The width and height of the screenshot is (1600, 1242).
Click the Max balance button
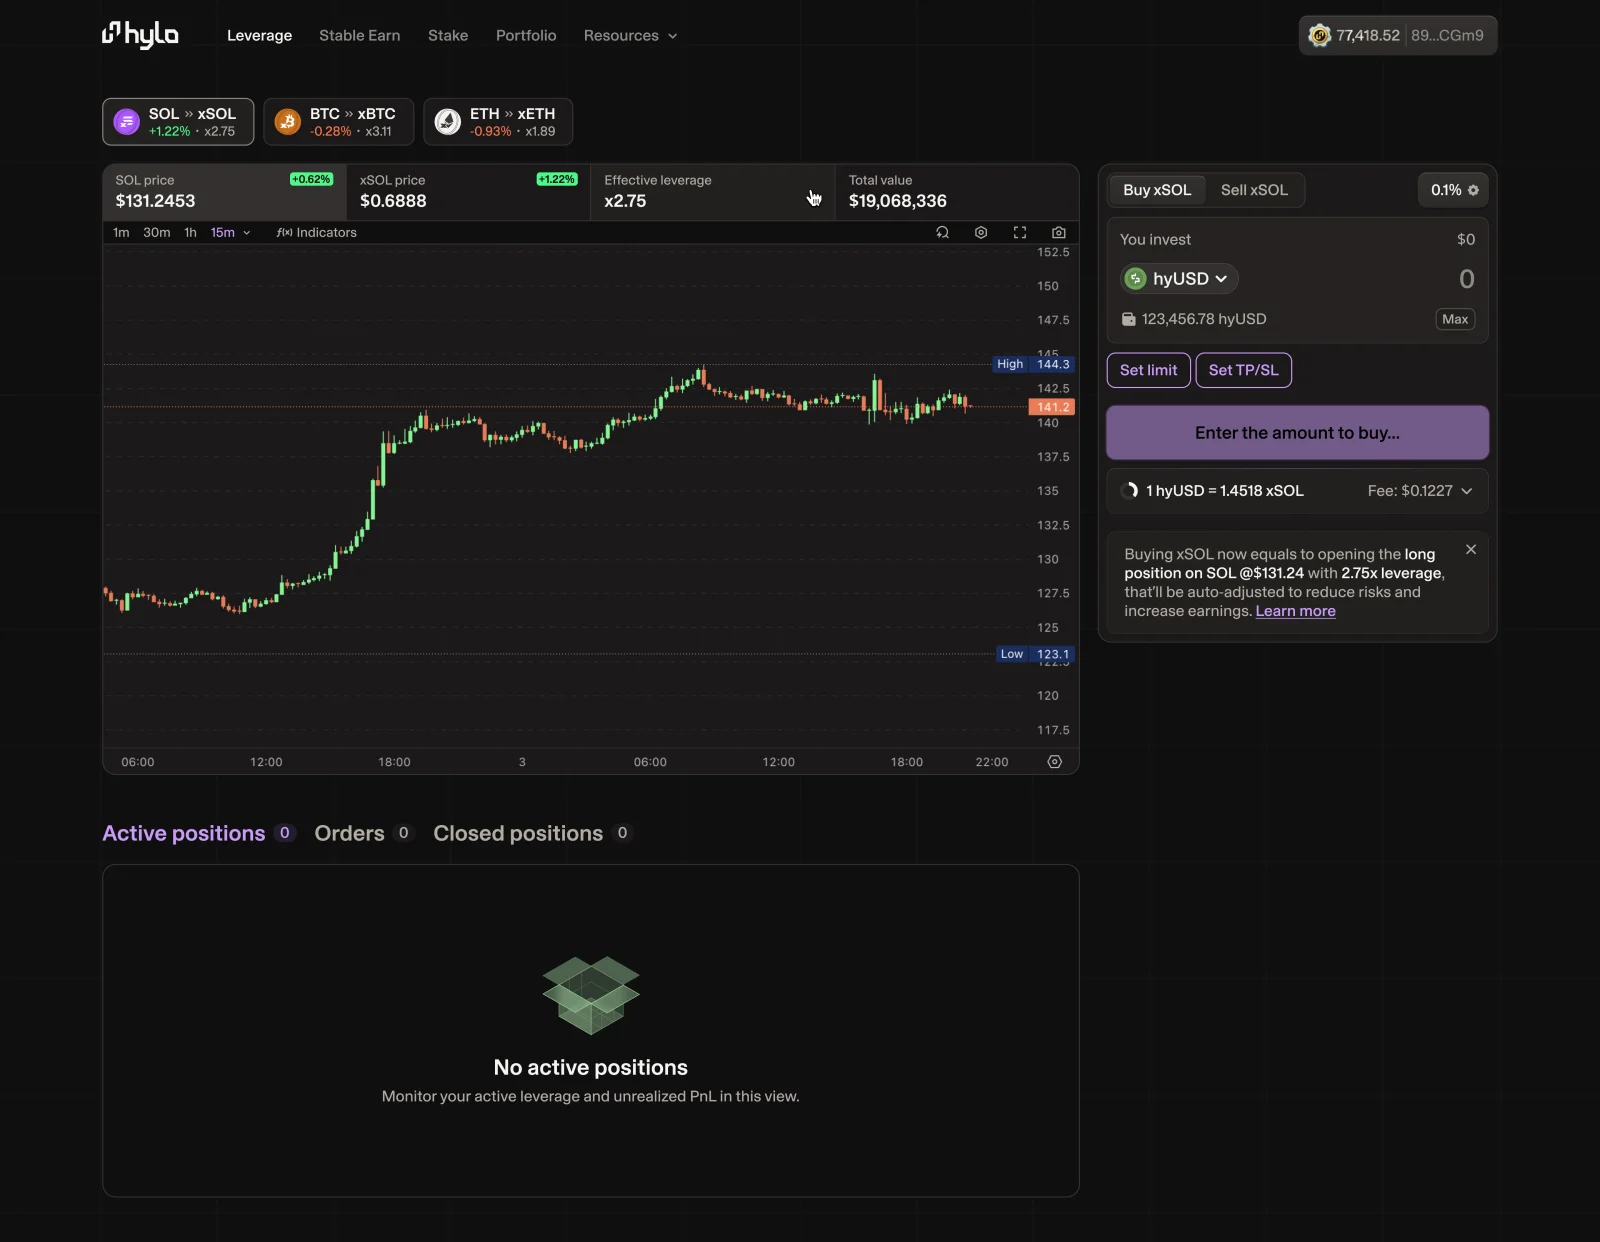(1455, 319)
